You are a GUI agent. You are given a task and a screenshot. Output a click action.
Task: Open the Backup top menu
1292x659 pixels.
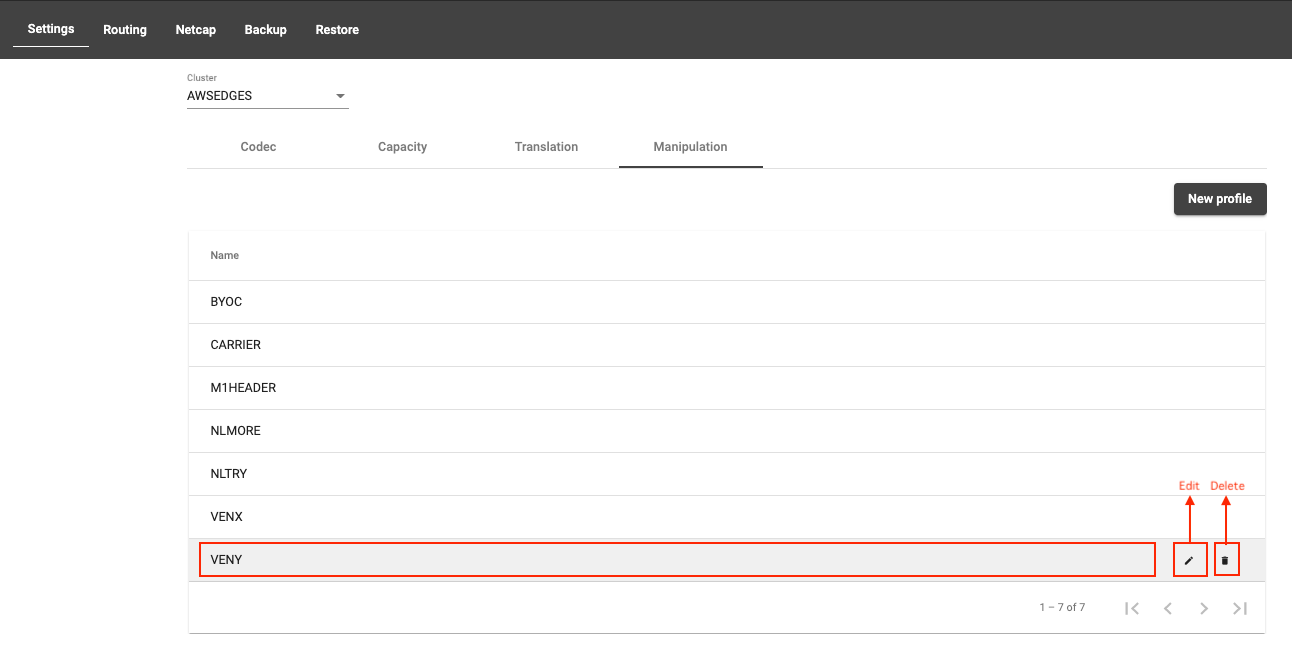[266, 29]
